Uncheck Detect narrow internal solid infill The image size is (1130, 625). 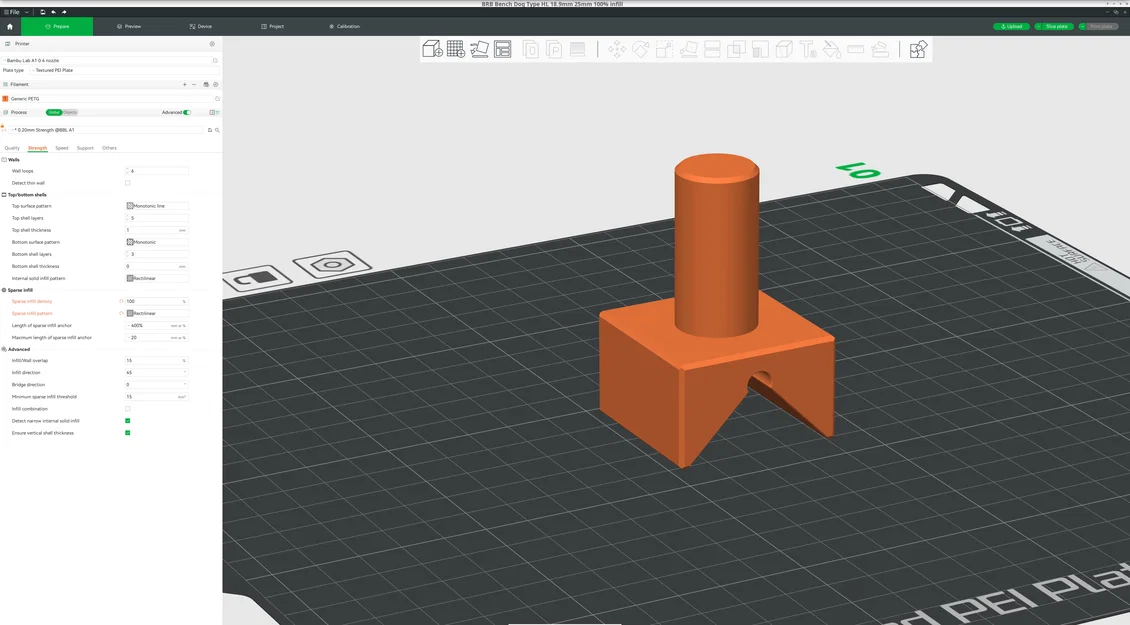[x=128, y=421]
